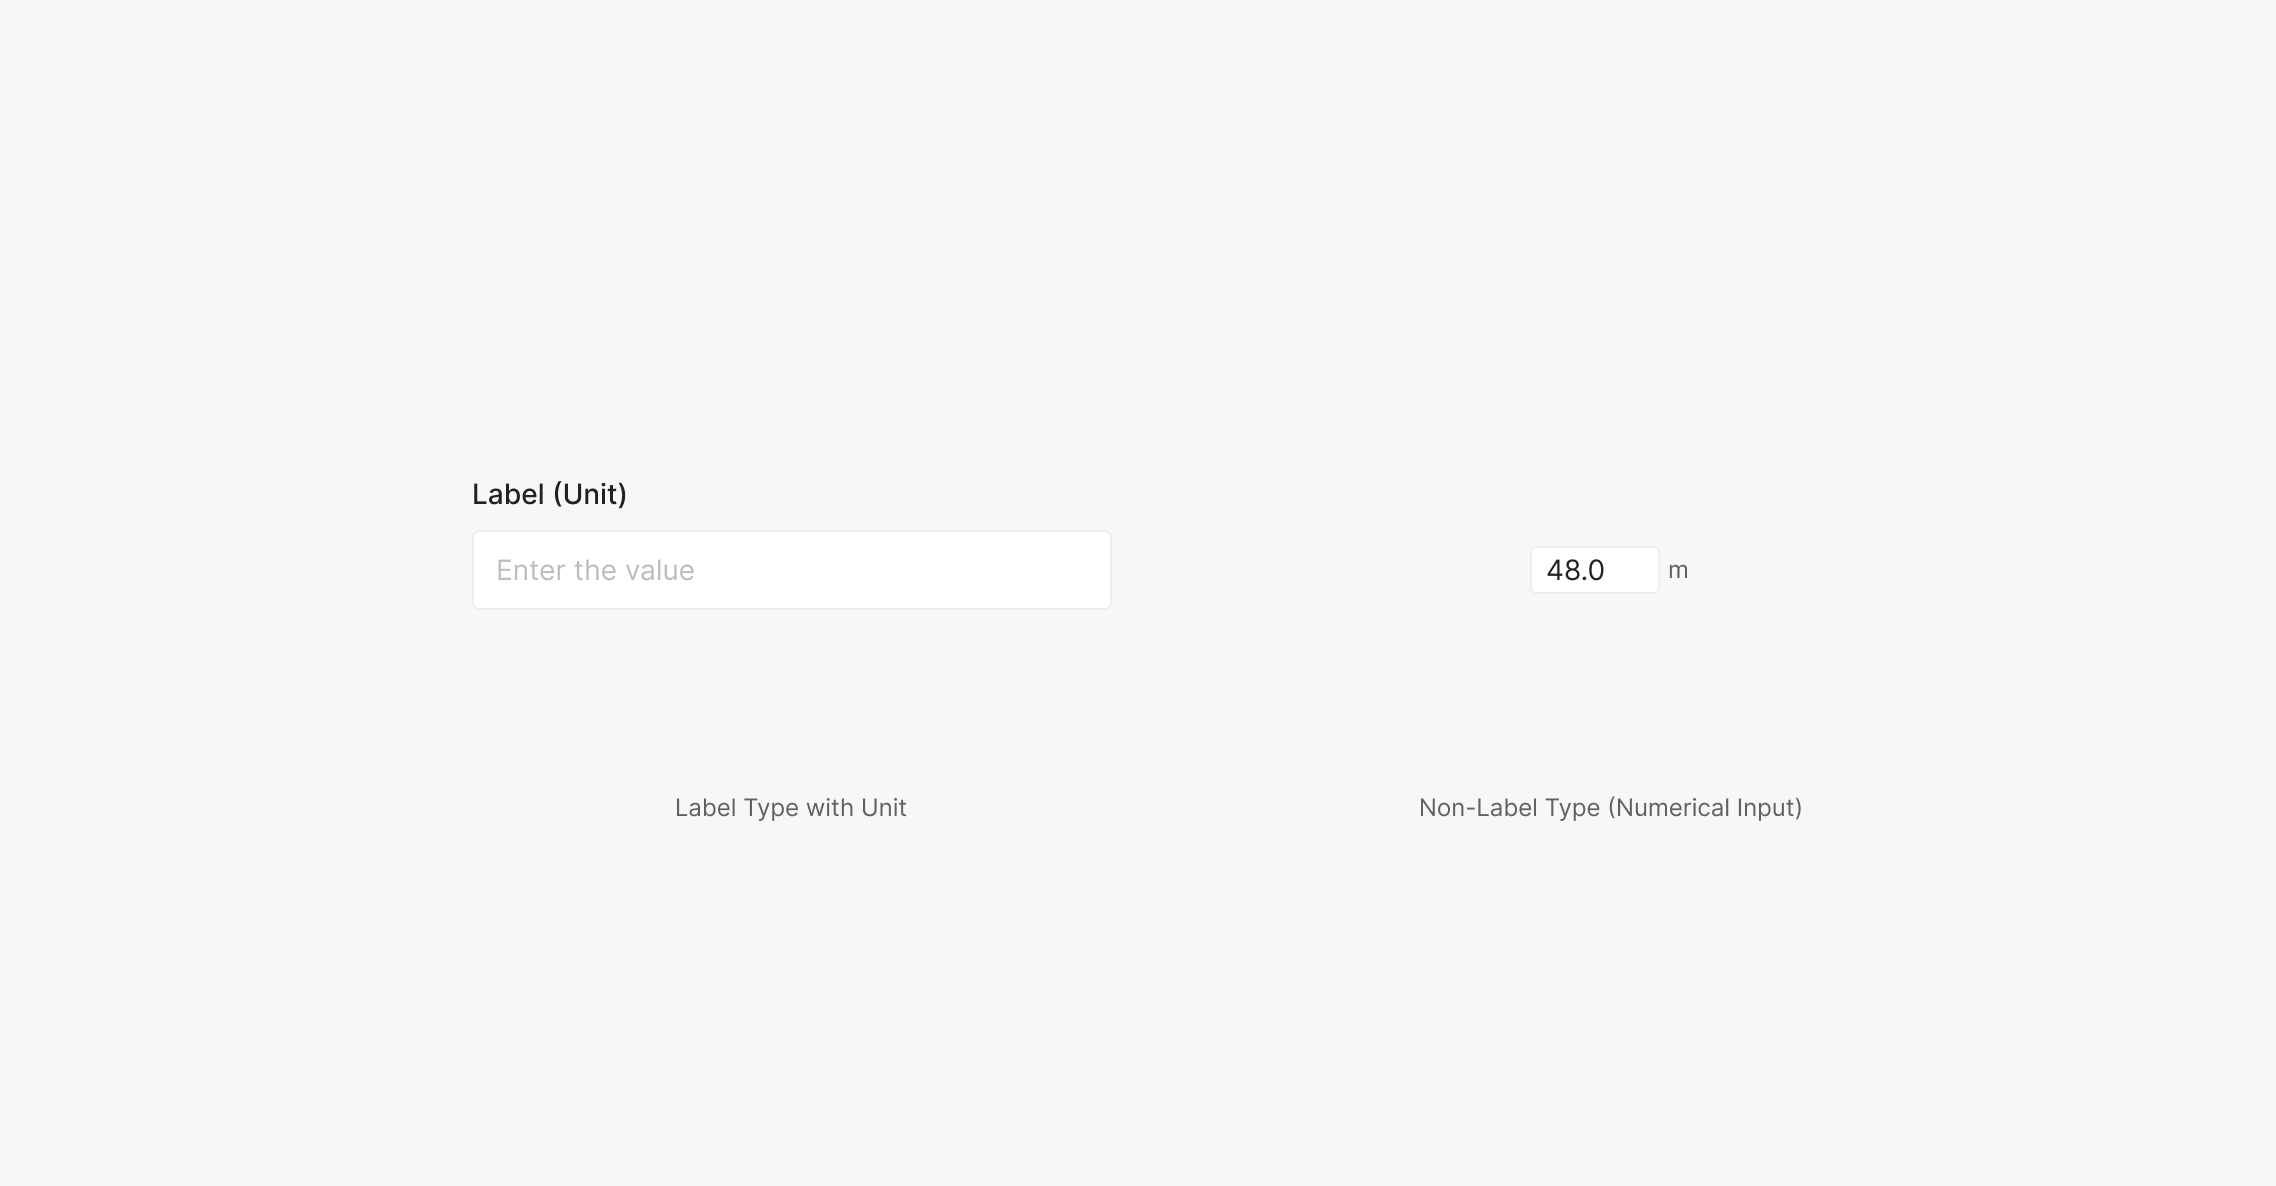The height and width of the screenshot is (1186, 2276).
Task: Click the word "Label" above the input
Action: [508, 494]
